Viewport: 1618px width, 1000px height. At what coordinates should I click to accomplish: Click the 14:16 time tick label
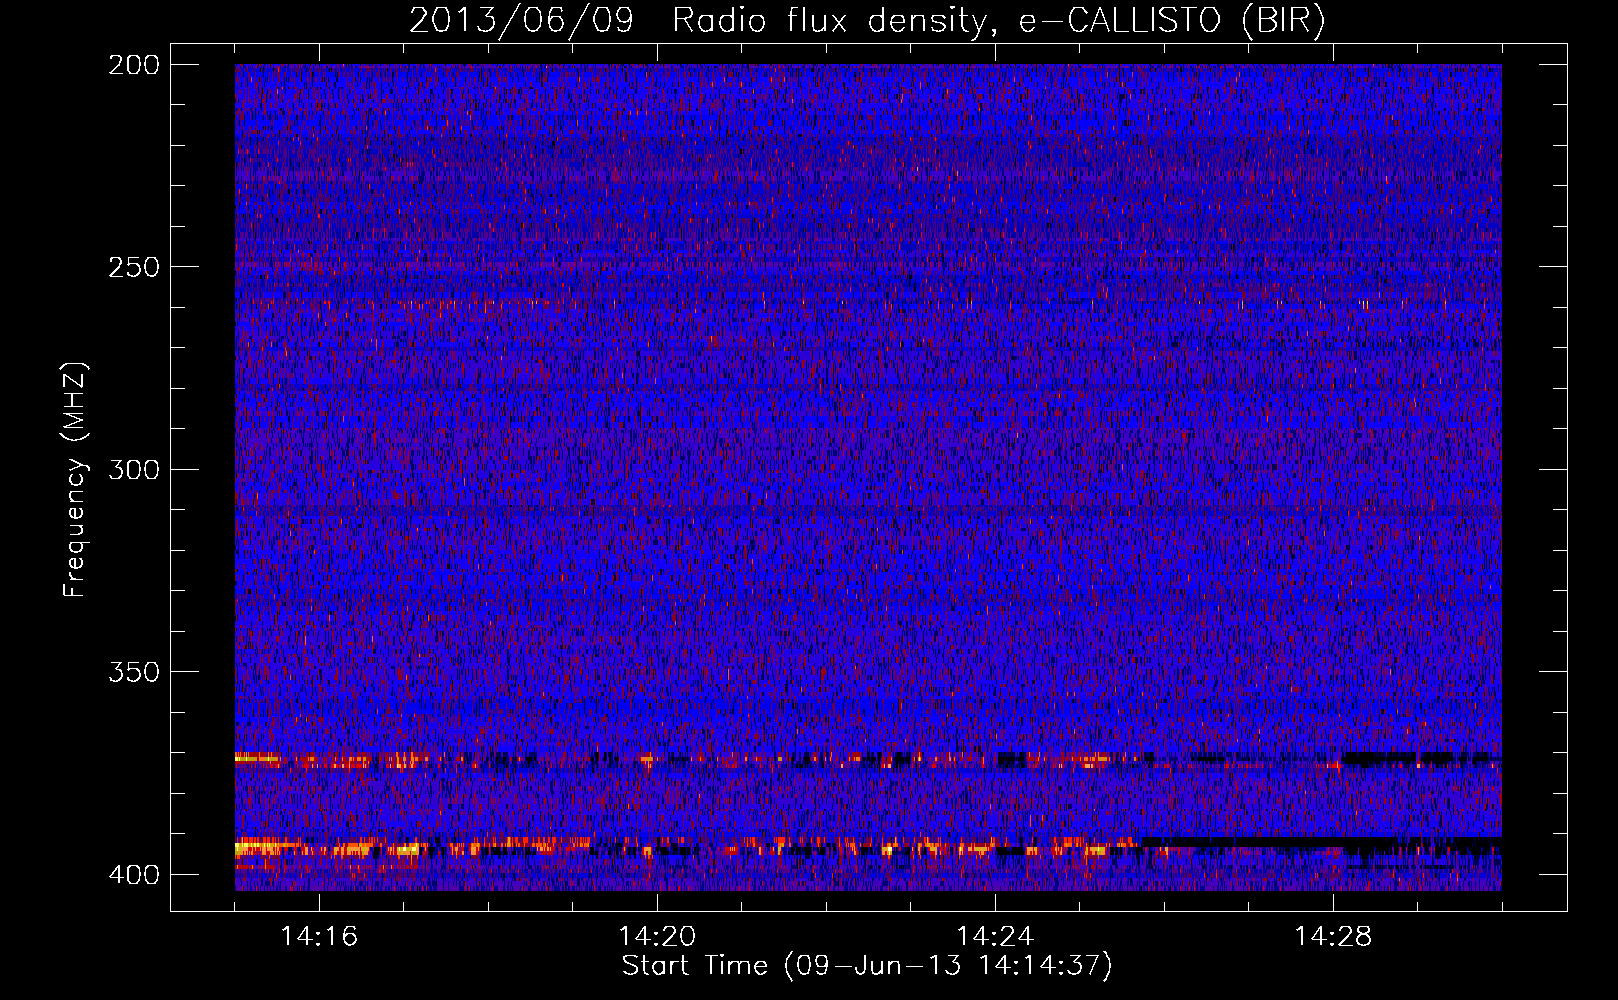point(319,937)
